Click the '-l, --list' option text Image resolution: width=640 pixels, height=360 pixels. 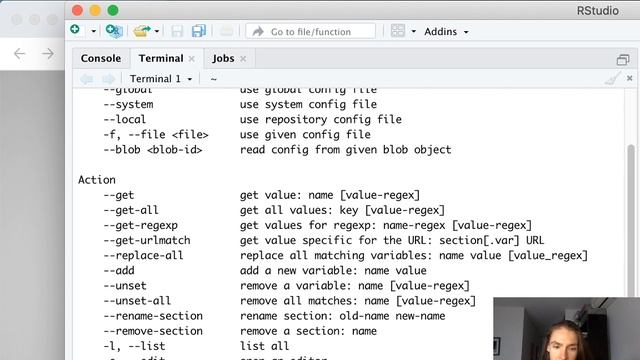[x=134, y=346]
